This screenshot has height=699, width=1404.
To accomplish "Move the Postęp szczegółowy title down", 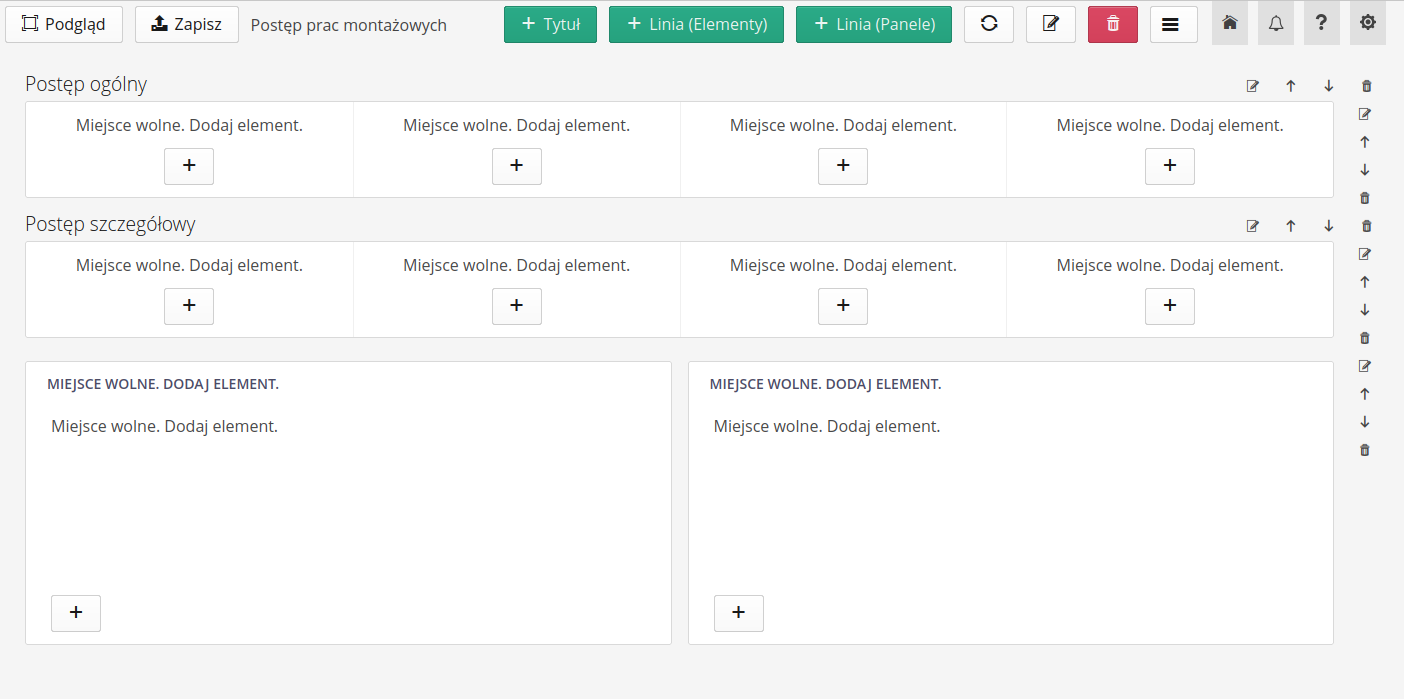I will tap(1329, 226).
